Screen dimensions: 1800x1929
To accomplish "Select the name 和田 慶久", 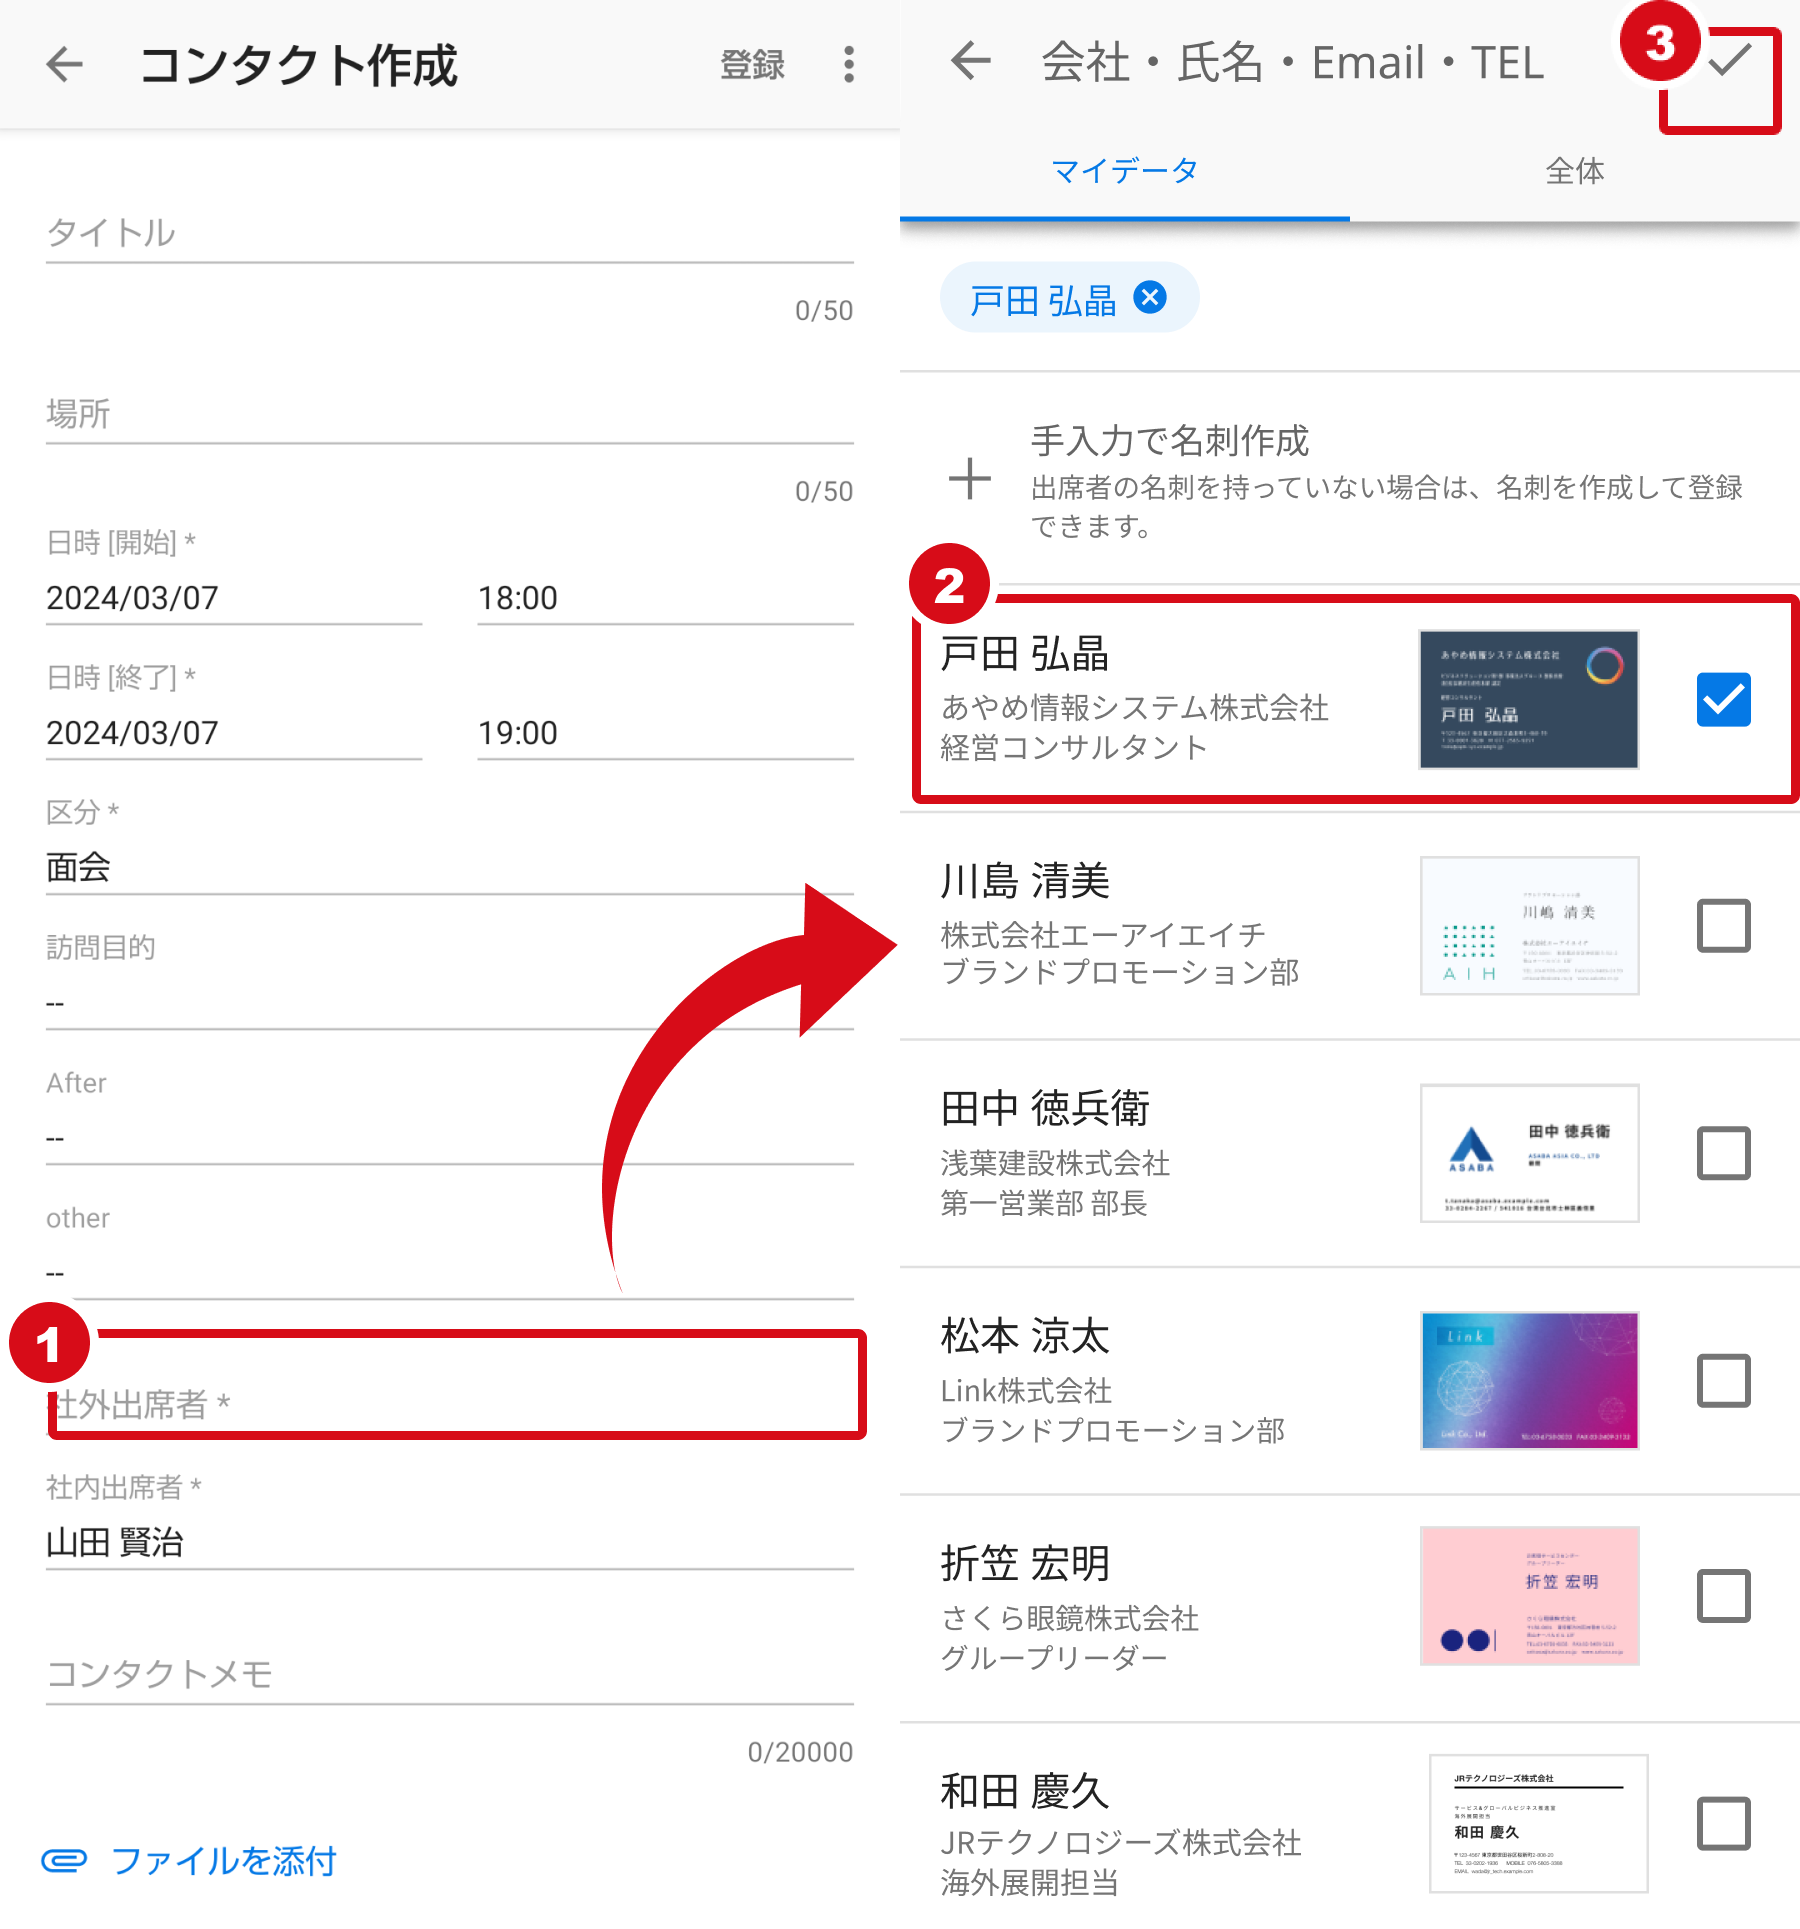I will [1025, 1792].
